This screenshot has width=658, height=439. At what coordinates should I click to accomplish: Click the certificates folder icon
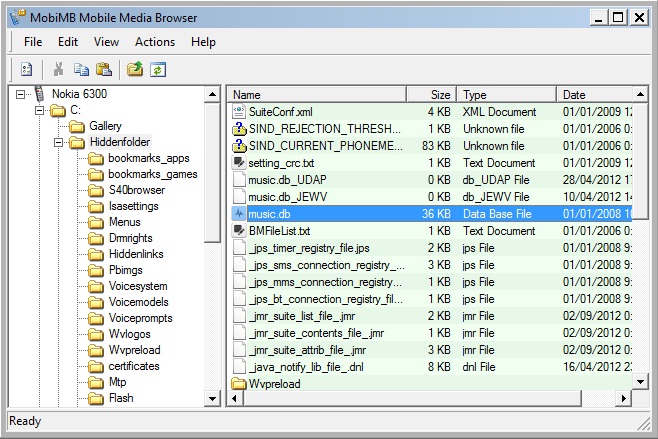[x=96, y=366]
